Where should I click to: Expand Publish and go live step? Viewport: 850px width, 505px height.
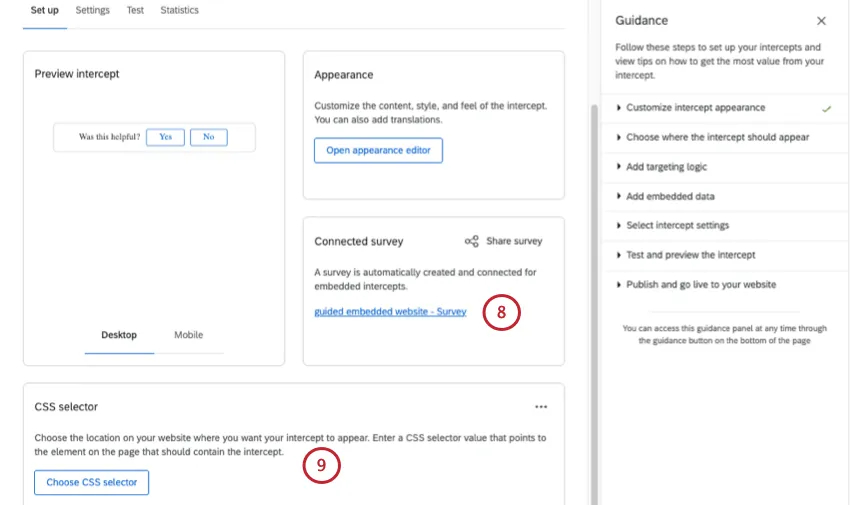tap(700, 284)
